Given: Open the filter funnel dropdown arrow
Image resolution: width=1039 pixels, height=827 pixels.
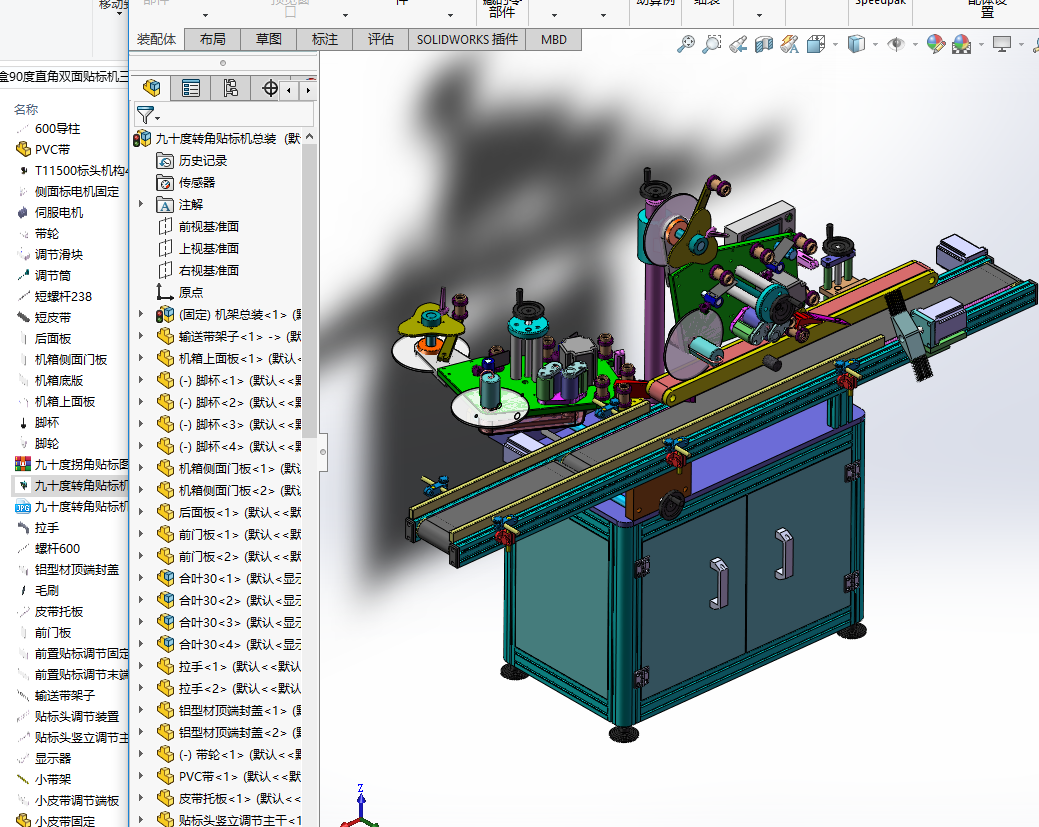Looking at the screenshot, I should pyautogui.click(x=158, y=119).
